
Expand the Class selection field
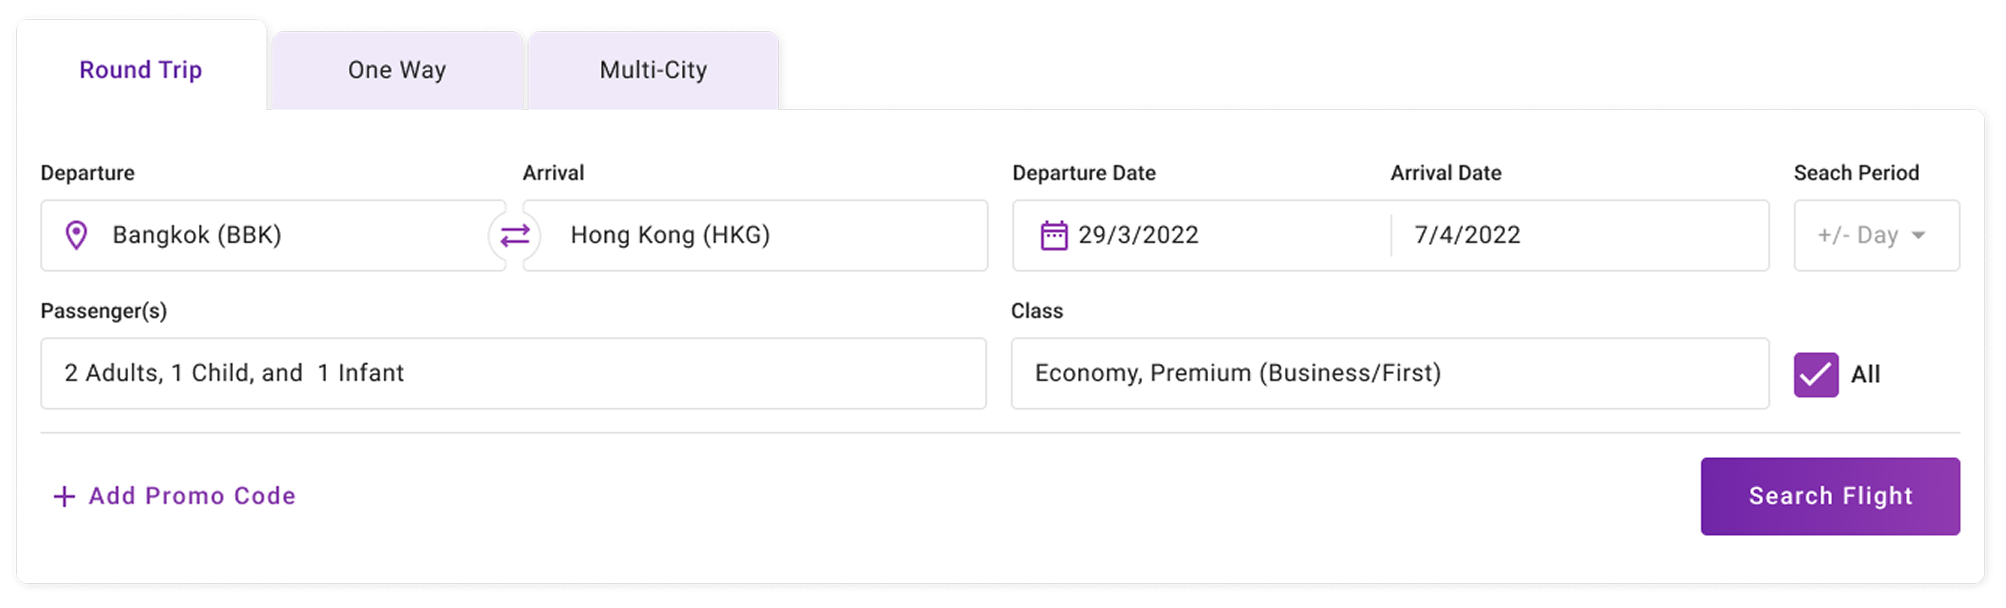coord(1389,373)
